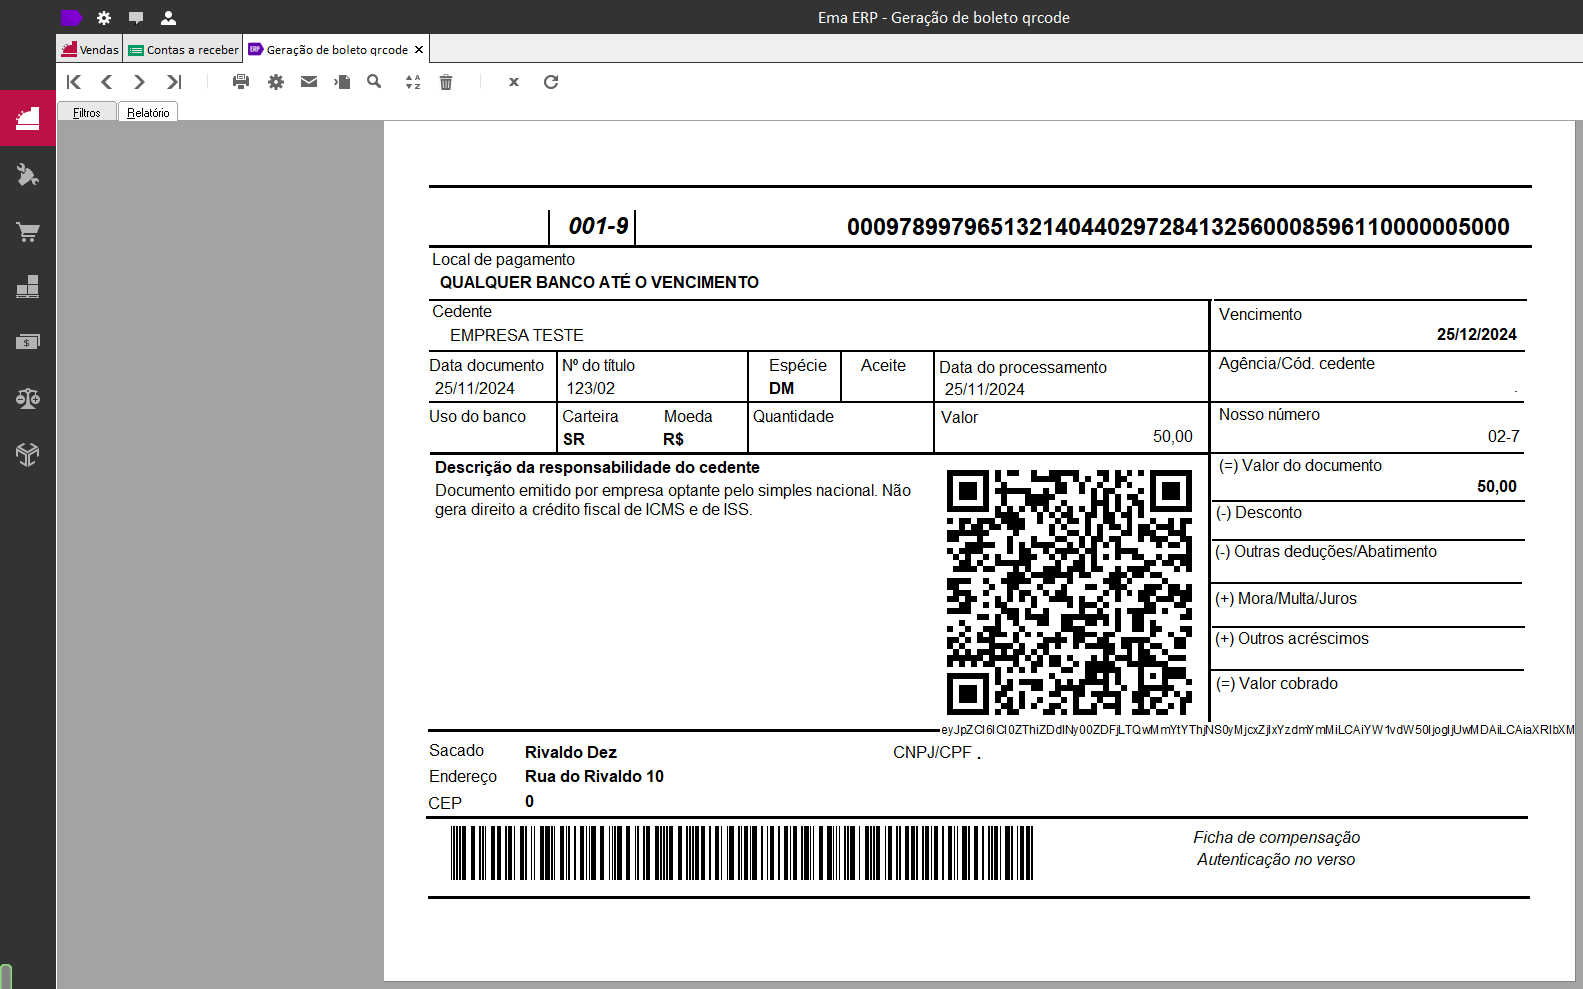Click the Vencimento date 25/12/2024
This screenshot has height=989, width=1583.
point(1476,334)
